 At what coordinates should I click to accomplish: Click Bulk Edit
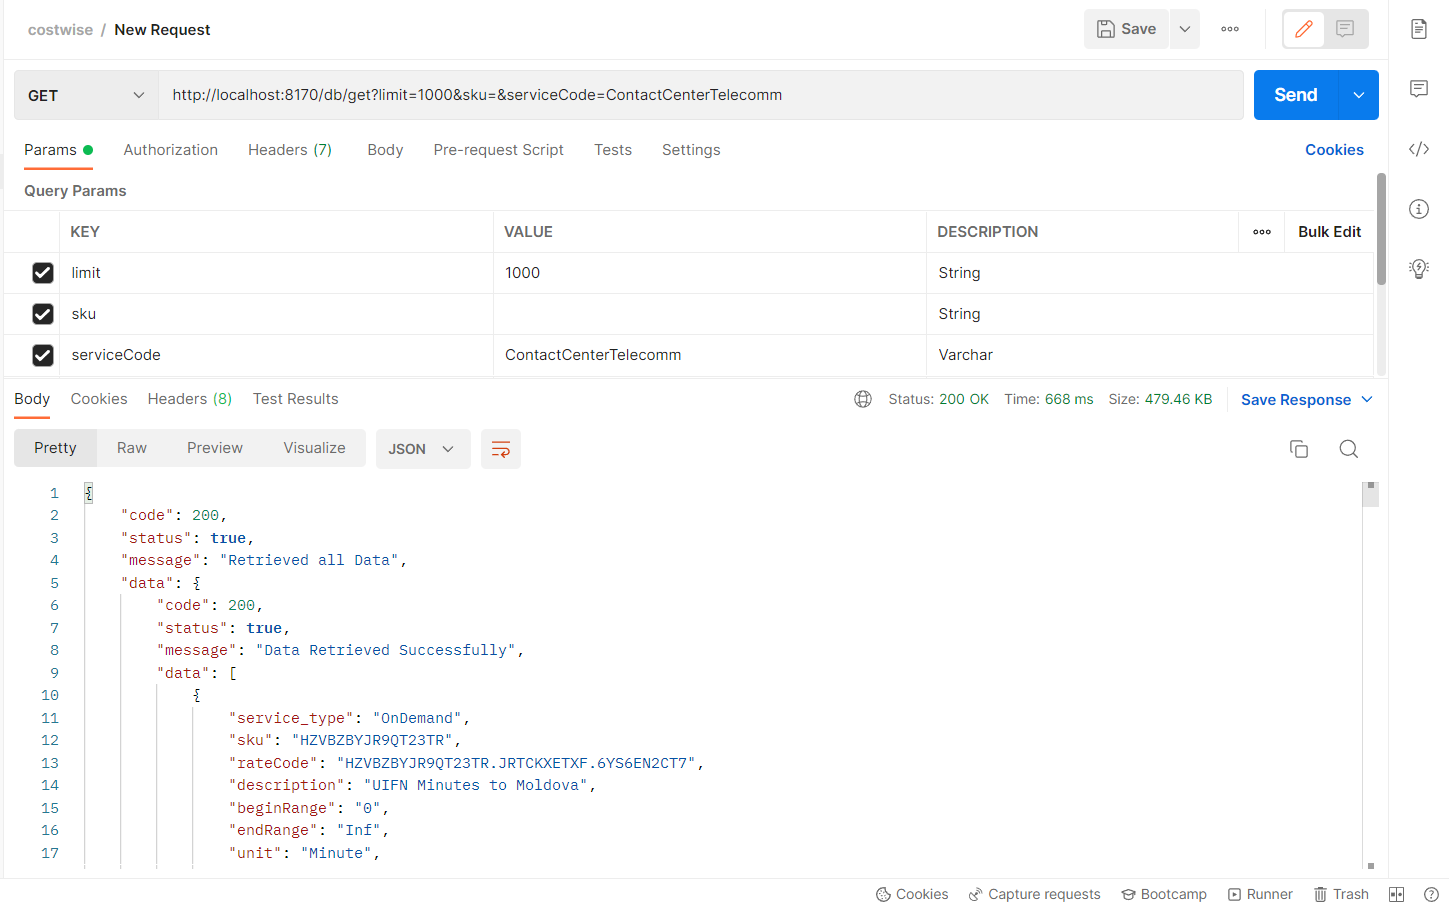(1329, 232)
